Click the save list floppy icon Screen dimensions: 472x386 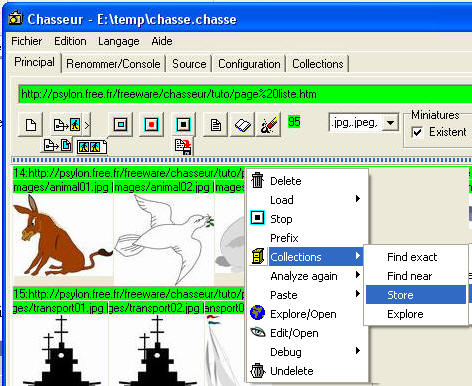click(184, 147)
